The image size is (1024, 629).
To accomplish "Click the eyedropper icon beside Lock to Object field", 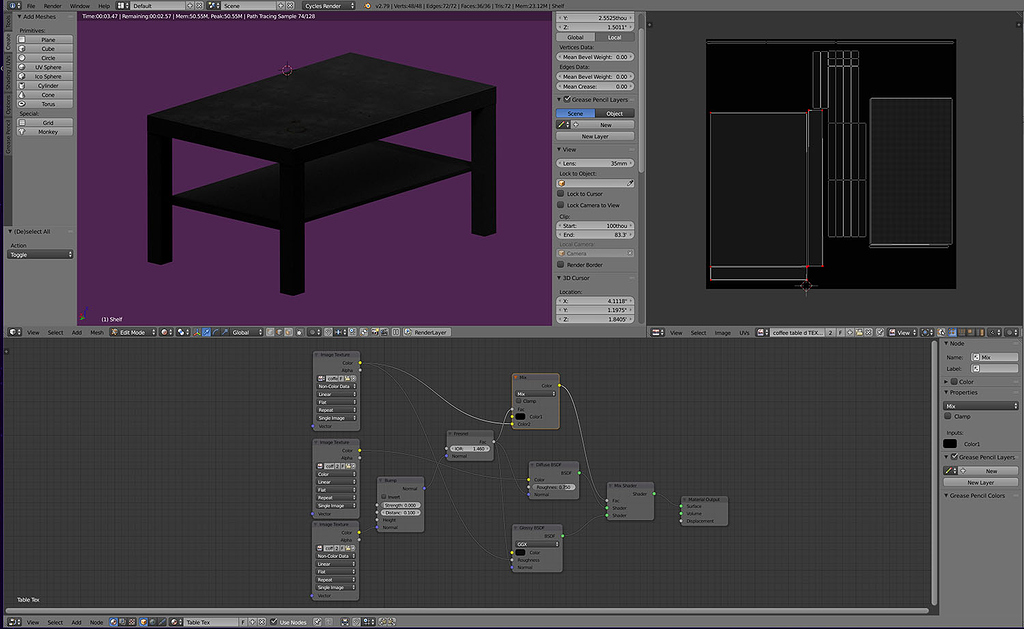I will tap(630, 184).
